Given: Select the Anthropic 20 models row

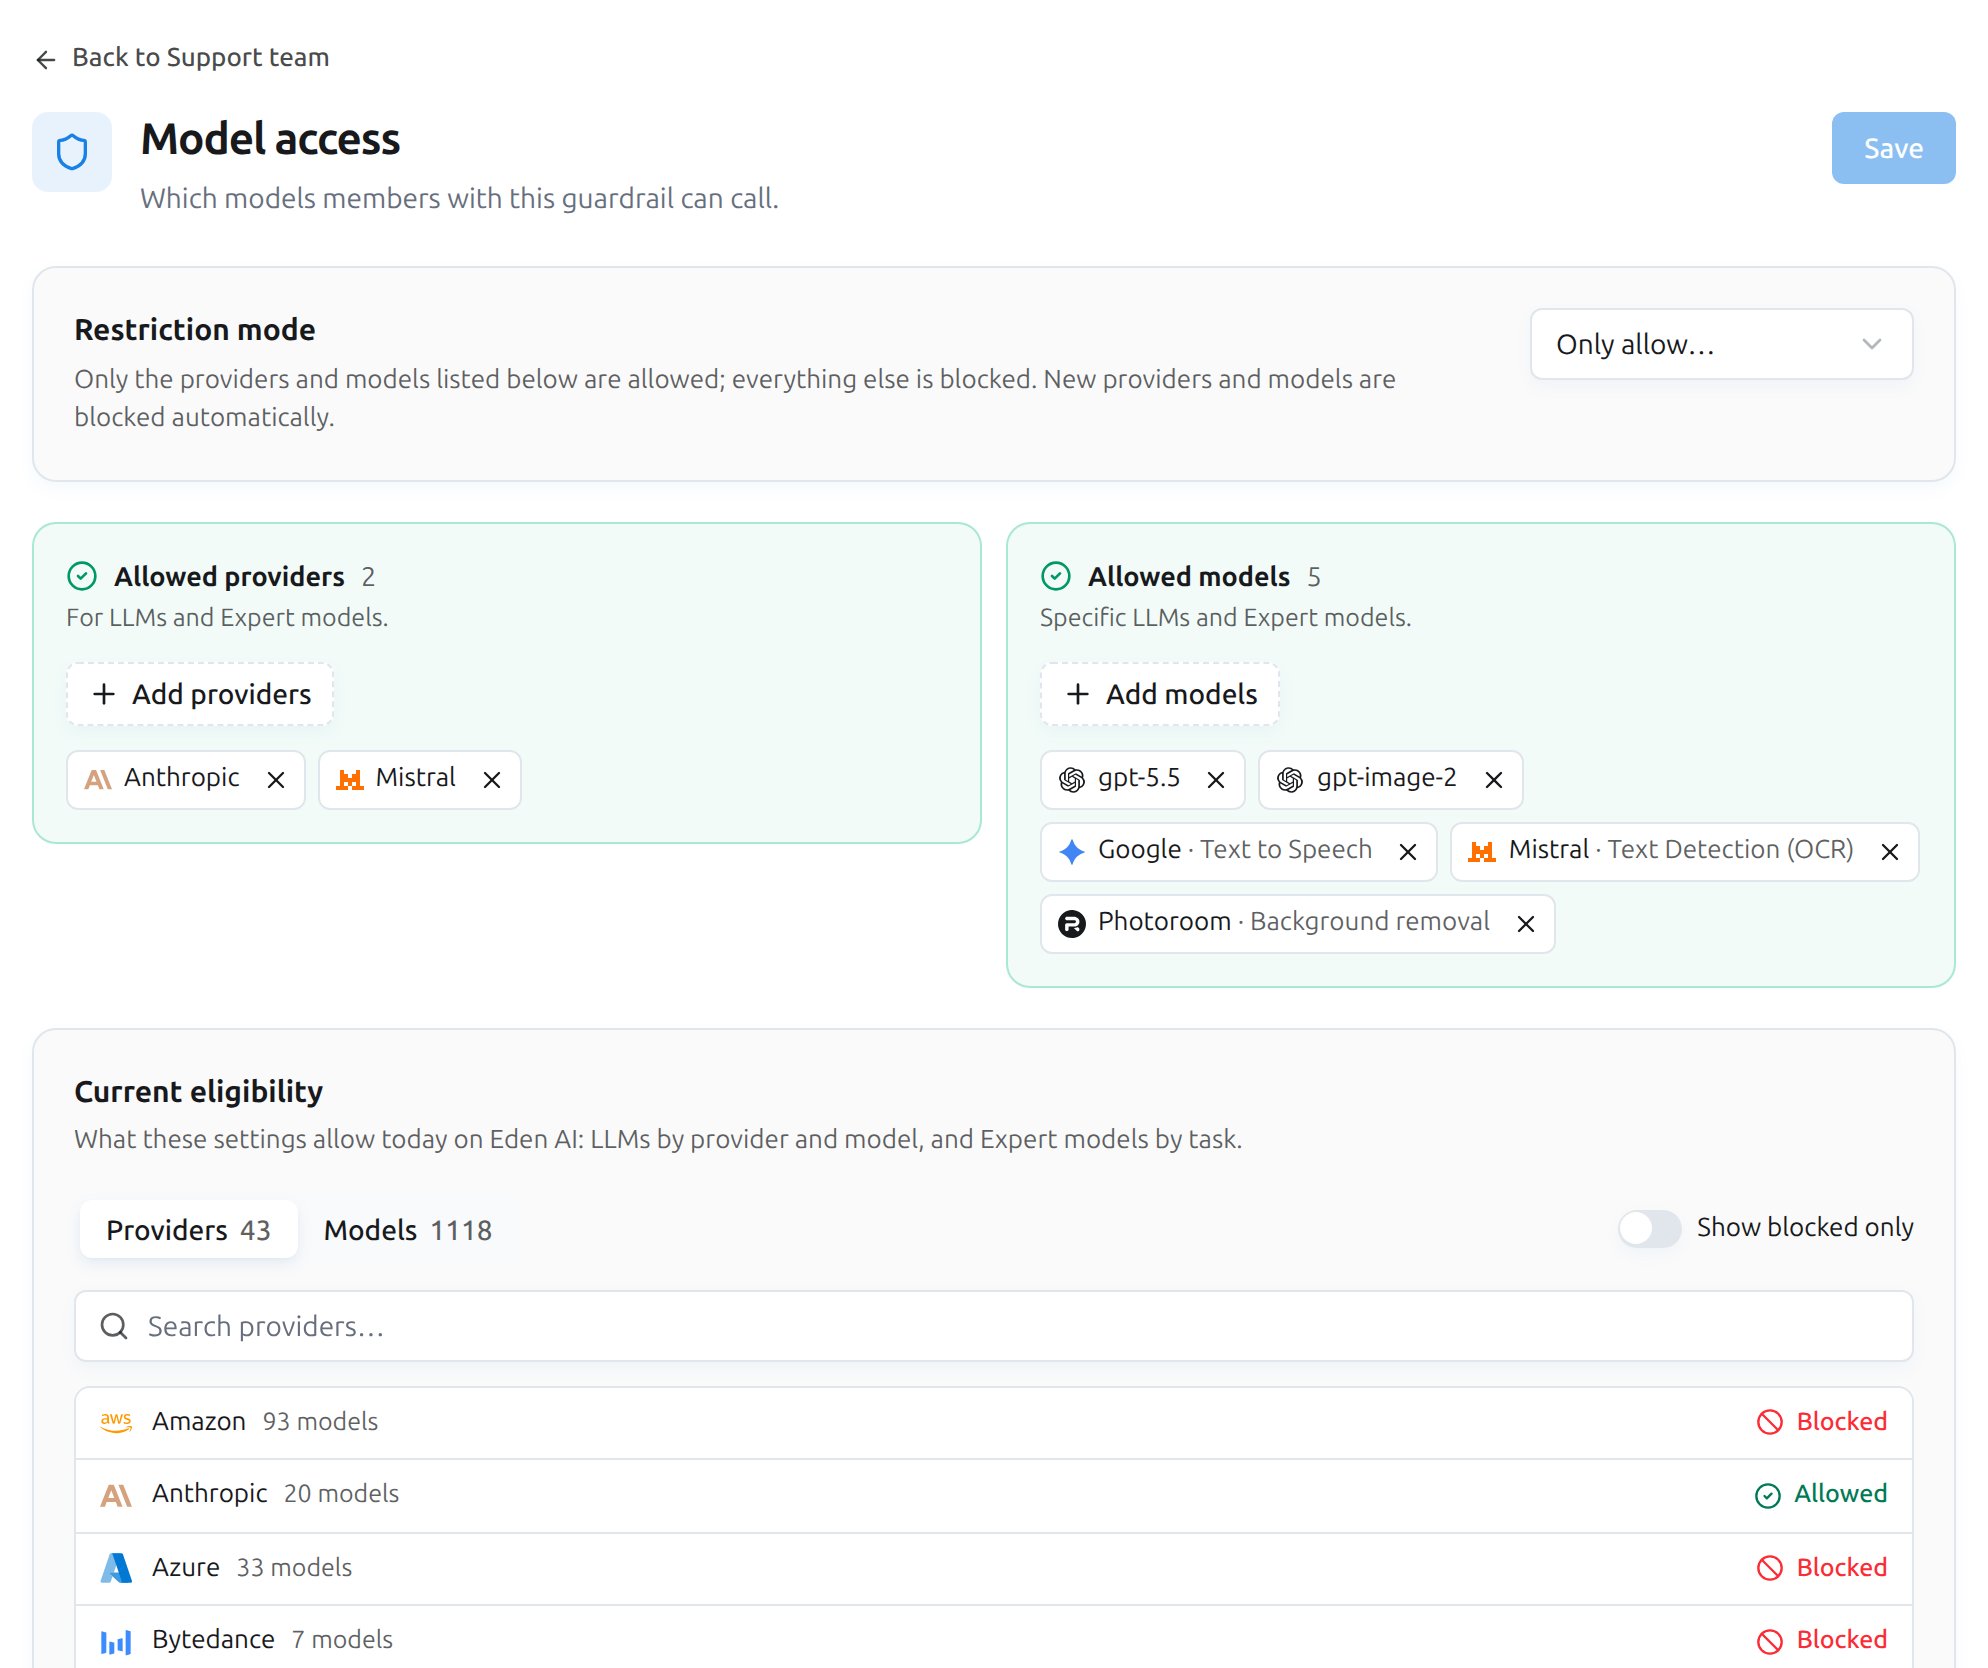Looking at the screenshot, I should 994,1495.
